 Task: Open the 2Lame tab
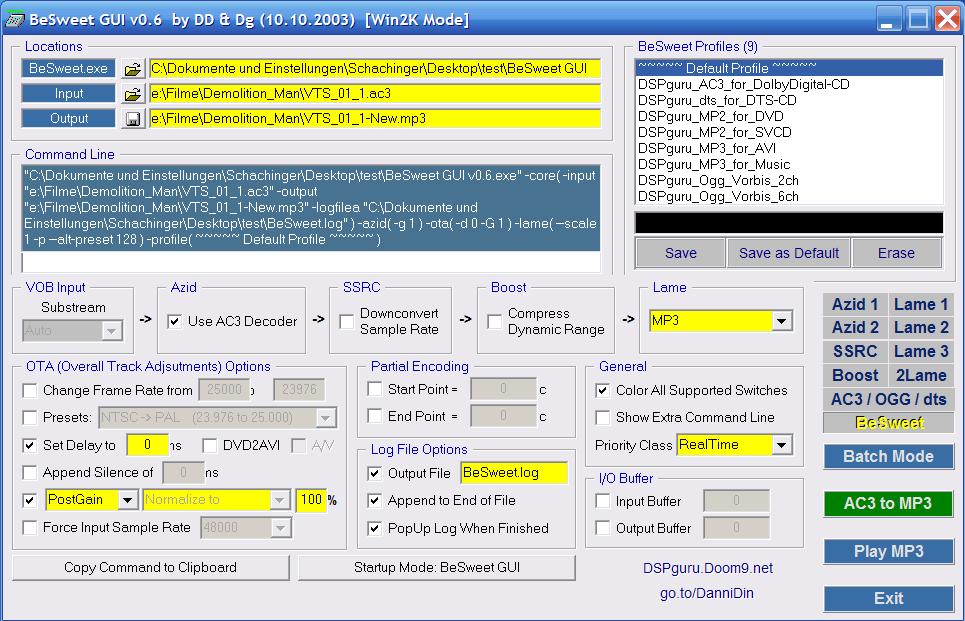pyautogui.click(x=921, y=375)
